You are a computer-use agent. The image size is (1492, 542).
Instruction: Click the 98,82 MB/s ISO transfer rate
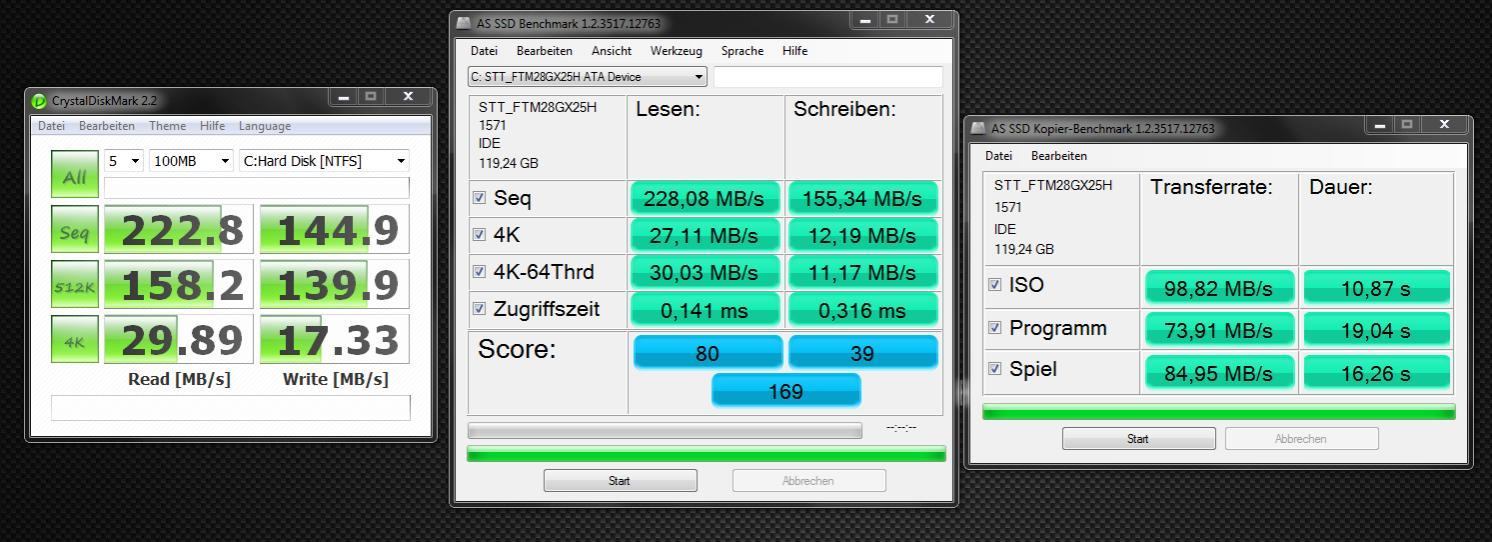tap(1219, 289)
